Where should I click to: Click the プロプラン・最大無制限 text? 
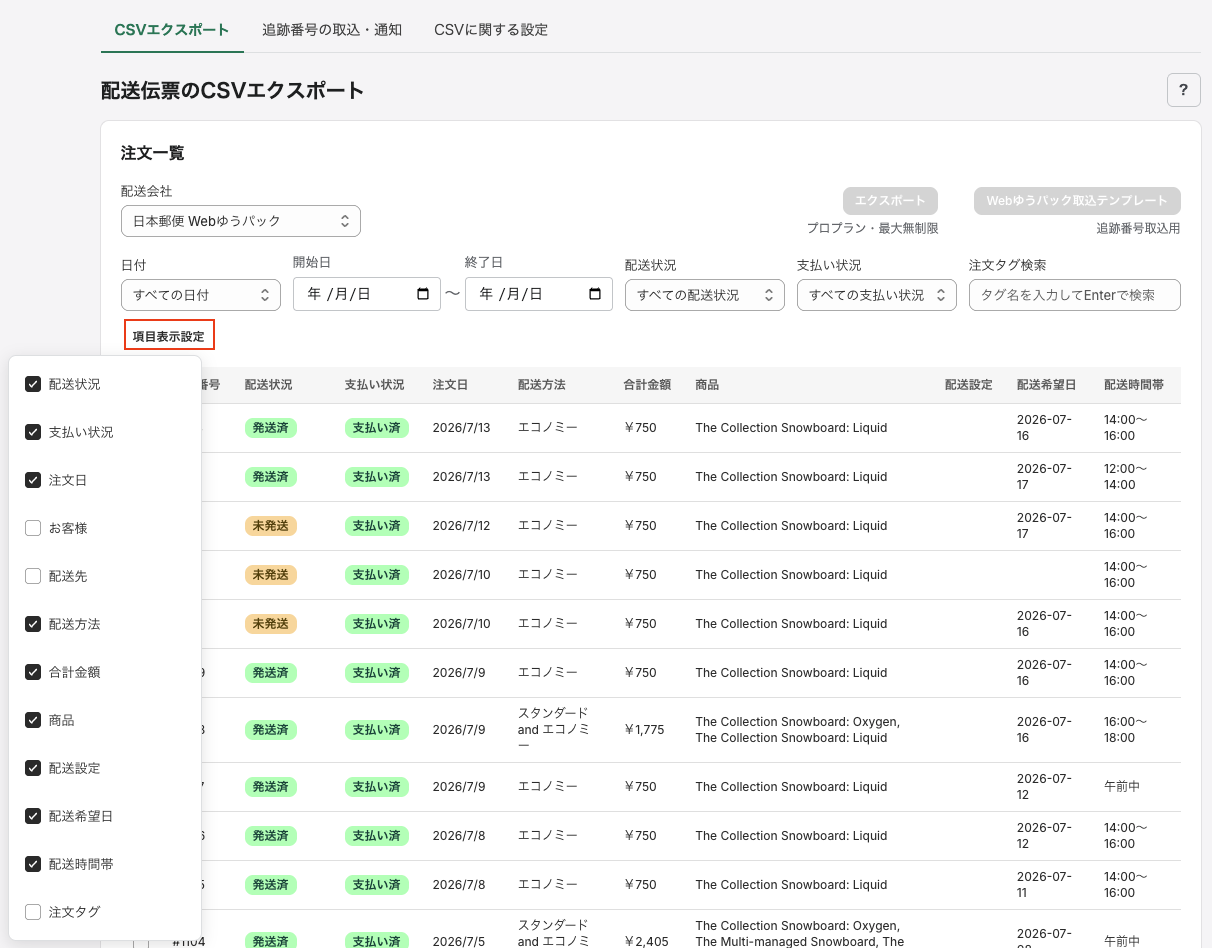(x=873, y=228)
